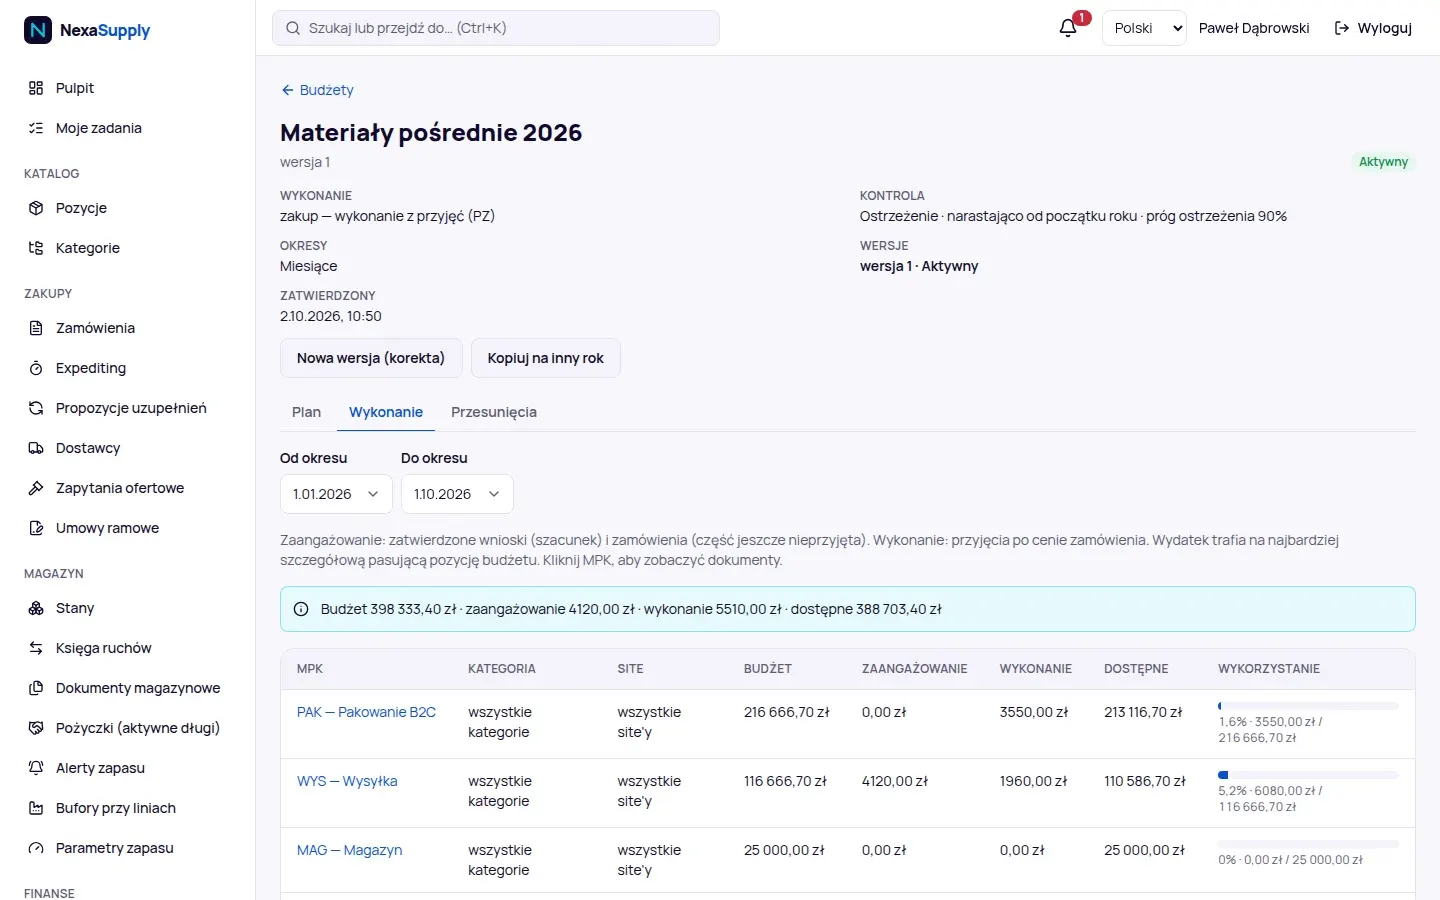Image resolution: width=1440 pixels, height=900 pixels.
Task: Open the Polski language dropdown
Action: 1144,28
